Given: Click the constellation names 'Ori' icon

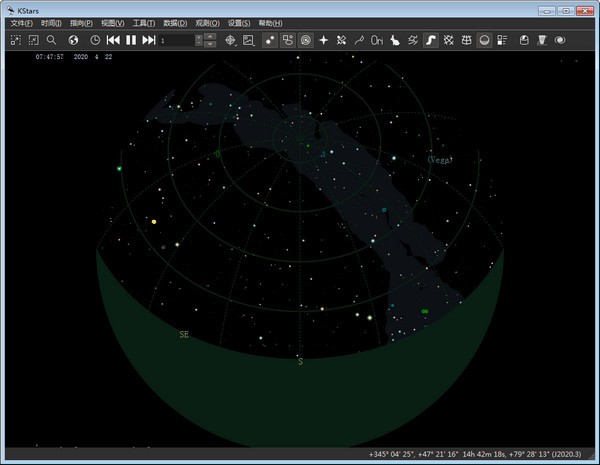Looking at the screenshot, I should [377, 40].
